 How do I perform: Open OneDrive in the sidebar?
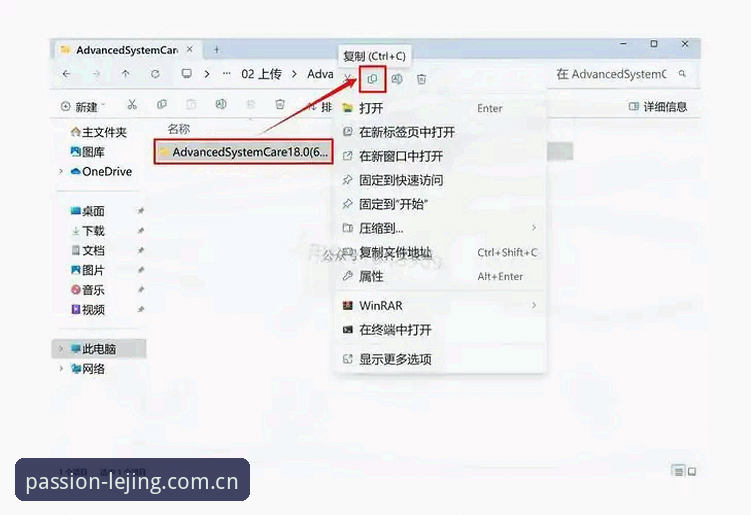101,171
